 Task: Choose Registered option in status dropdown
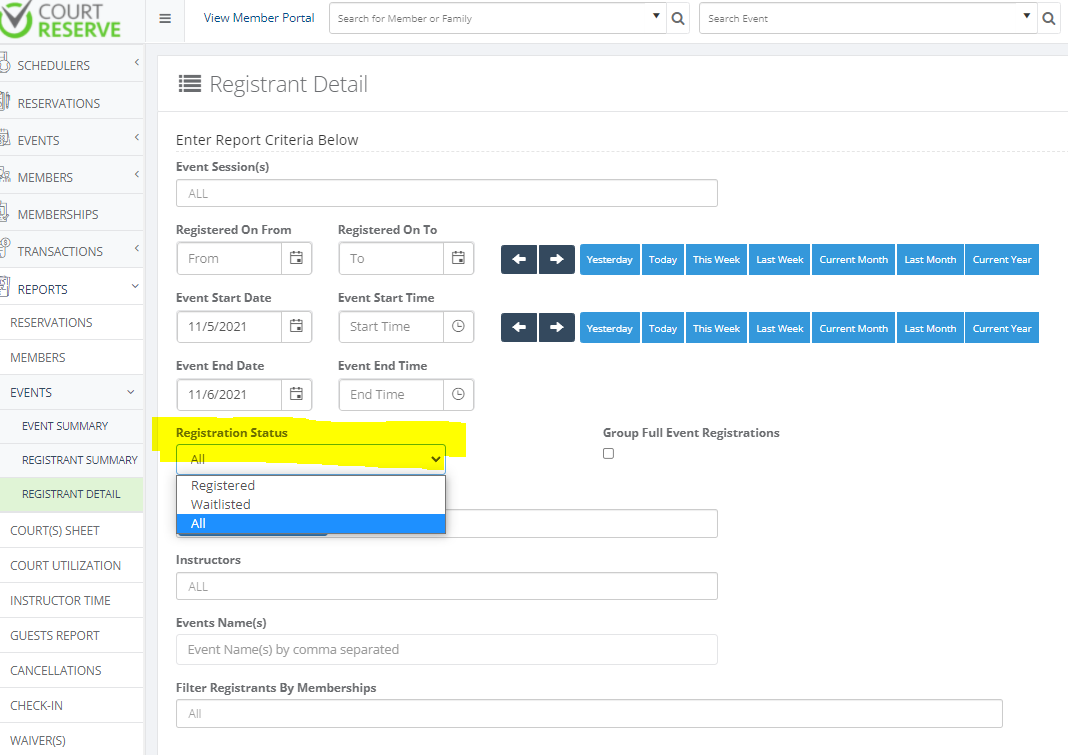click(x=223, y=486)
